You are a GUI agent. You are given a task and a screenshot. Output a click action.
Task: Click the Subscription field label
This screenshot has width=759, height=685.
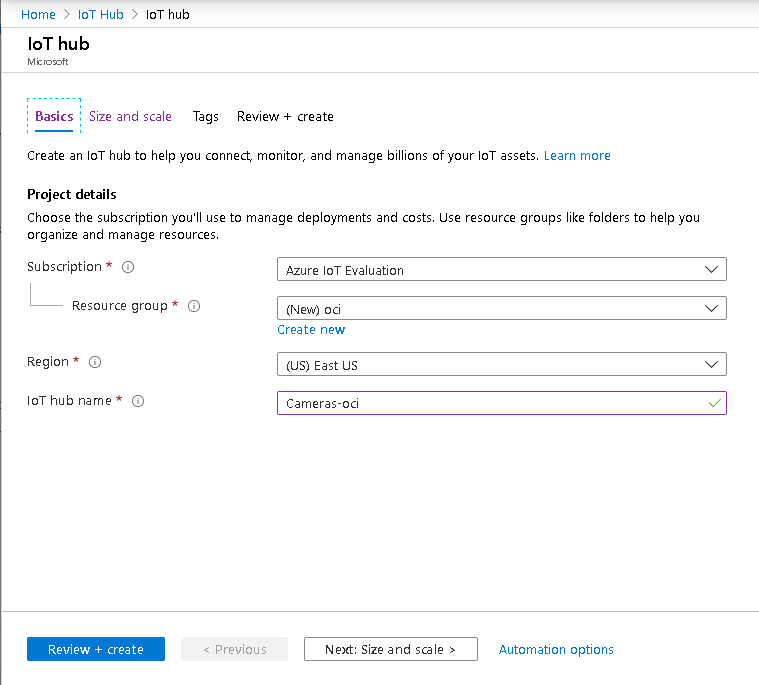pyautogui.click(x=64, y=267)
